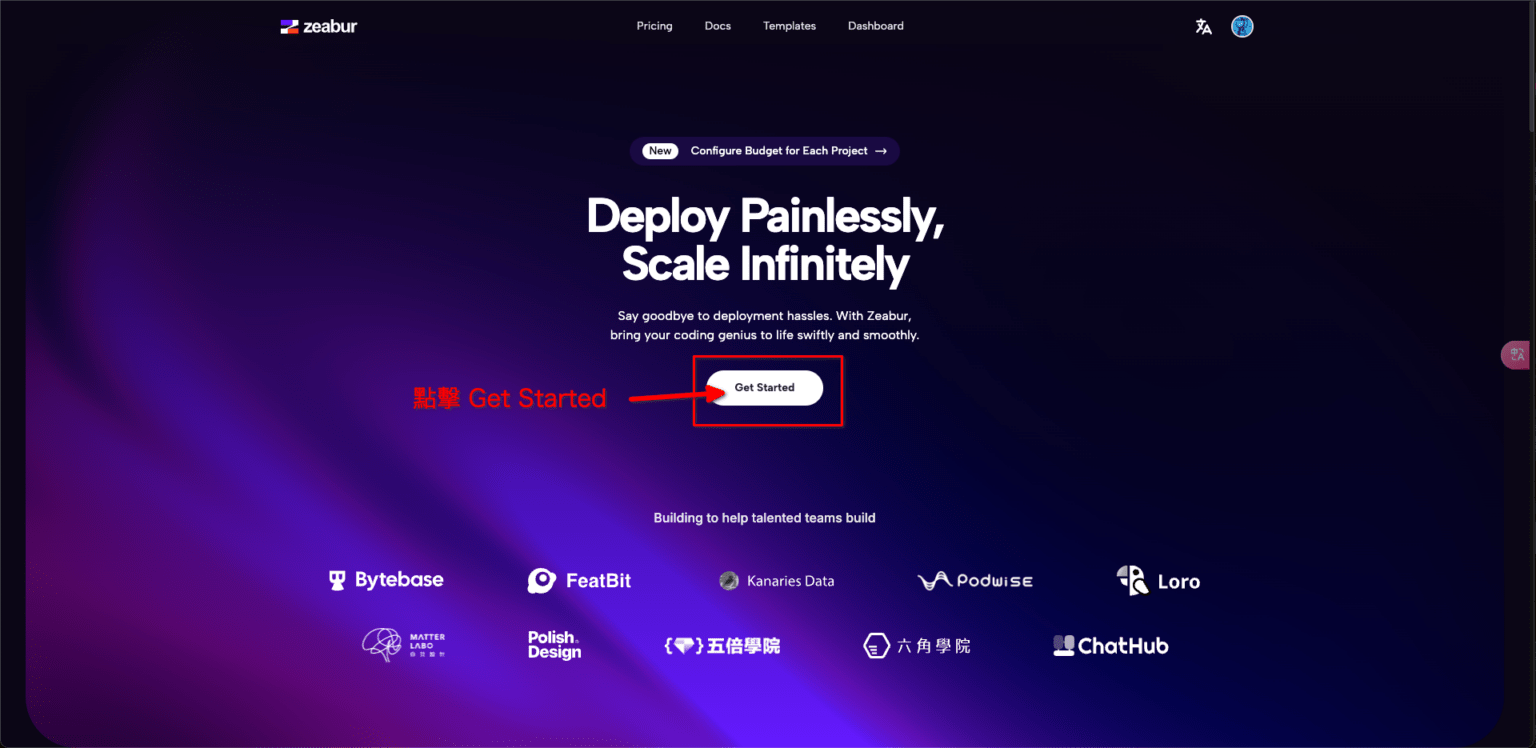Click the Loro logo
This screenshot has height=748, width=1536.
[x=1158, y=581]
